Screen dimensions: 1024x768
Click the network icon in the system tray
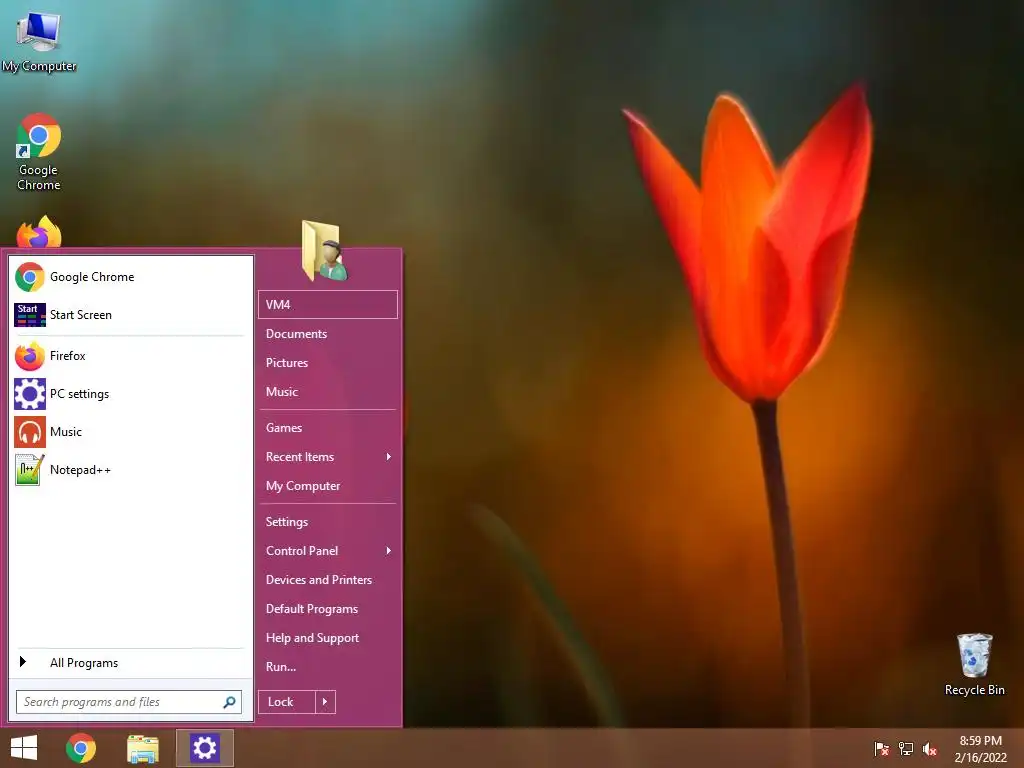point(906,748)
